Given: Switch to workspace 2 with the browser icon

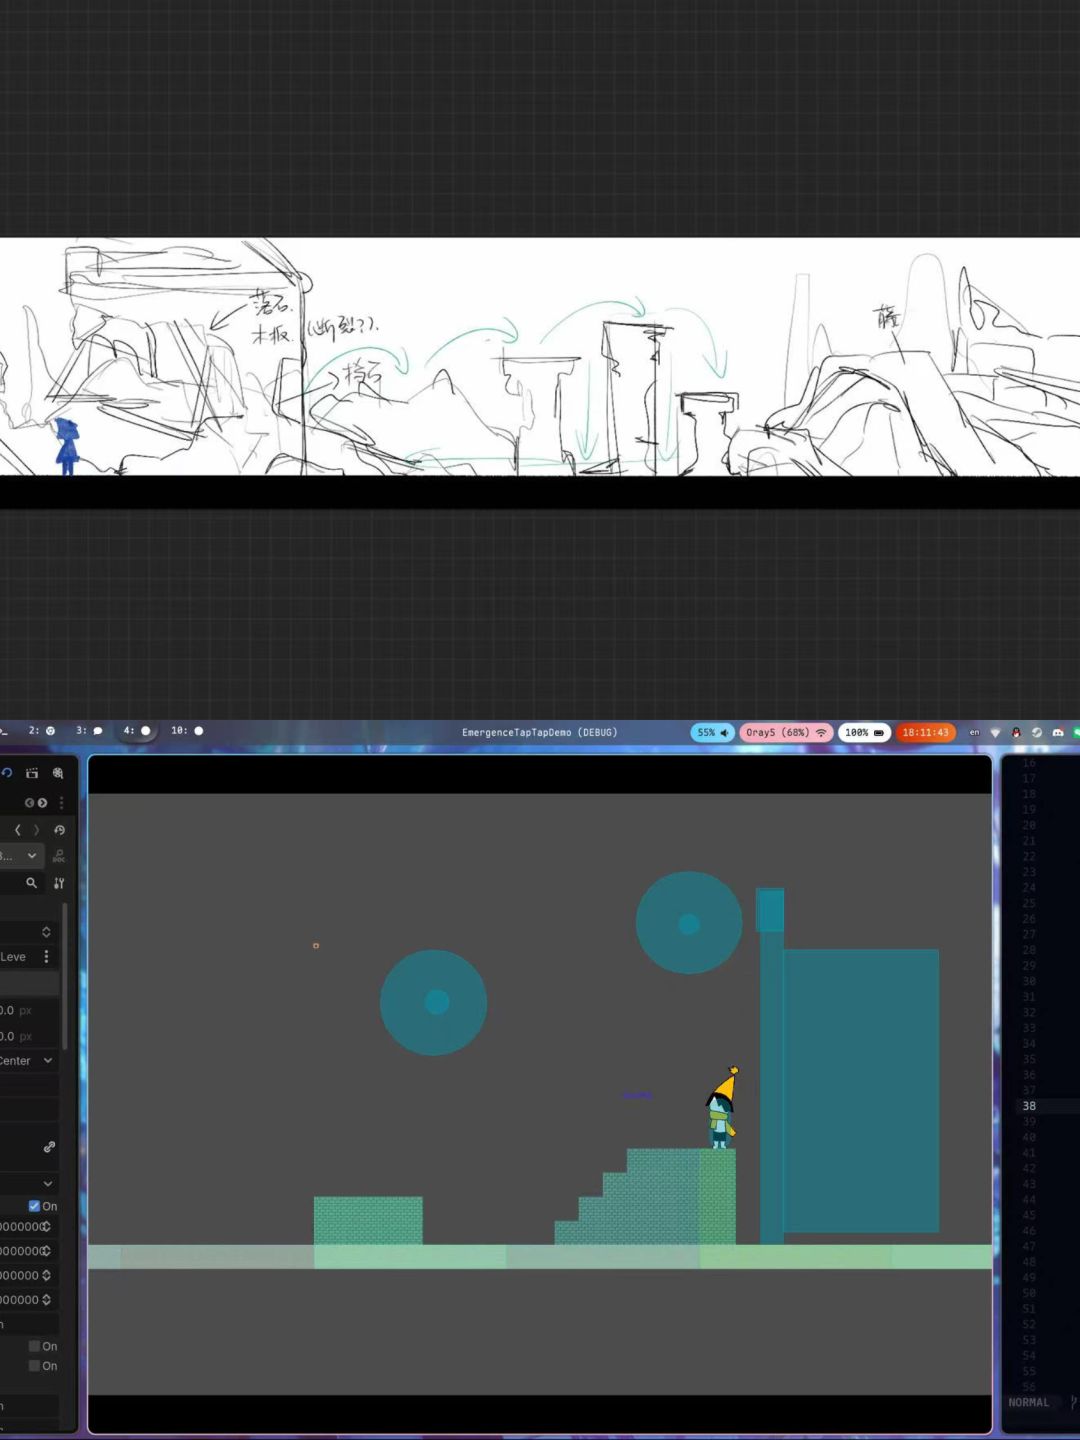Looking at the screenshot, I should click(42, 731).
